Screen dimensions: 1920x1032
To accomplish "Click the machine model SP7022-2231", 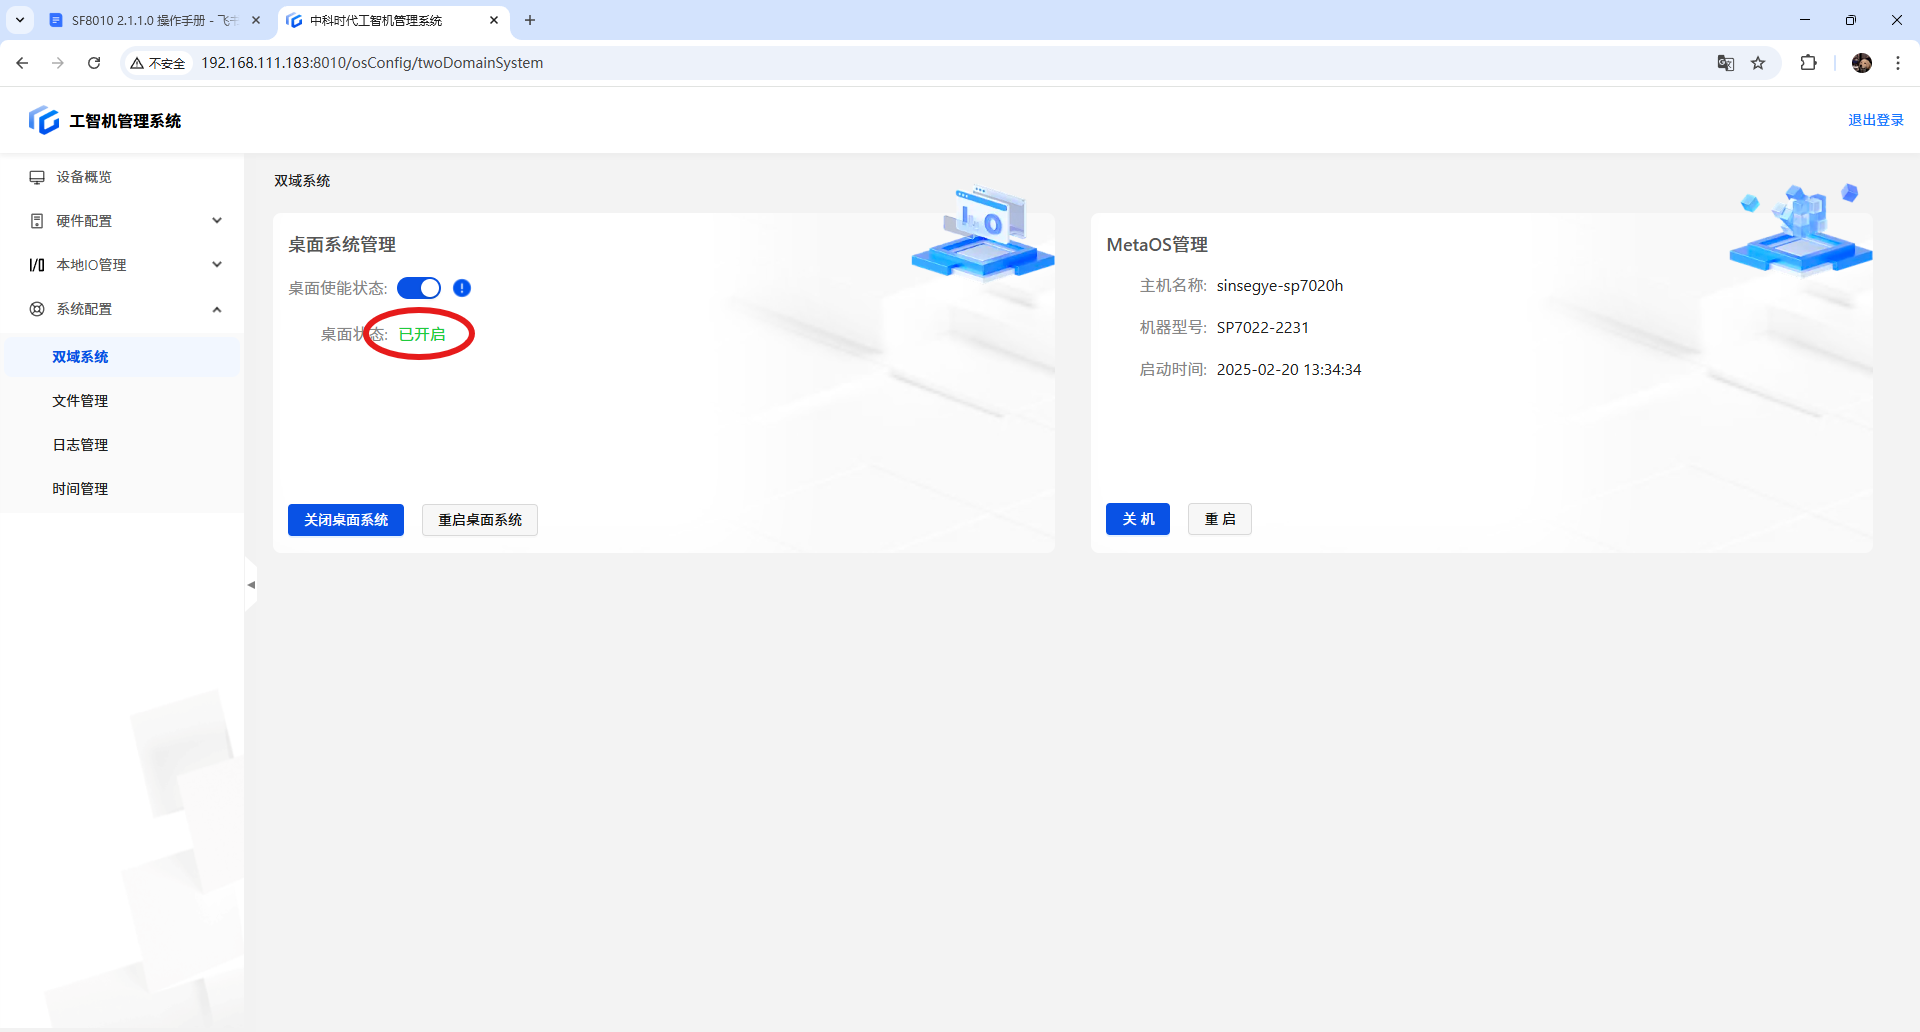I will click(x=1263, y=328).
